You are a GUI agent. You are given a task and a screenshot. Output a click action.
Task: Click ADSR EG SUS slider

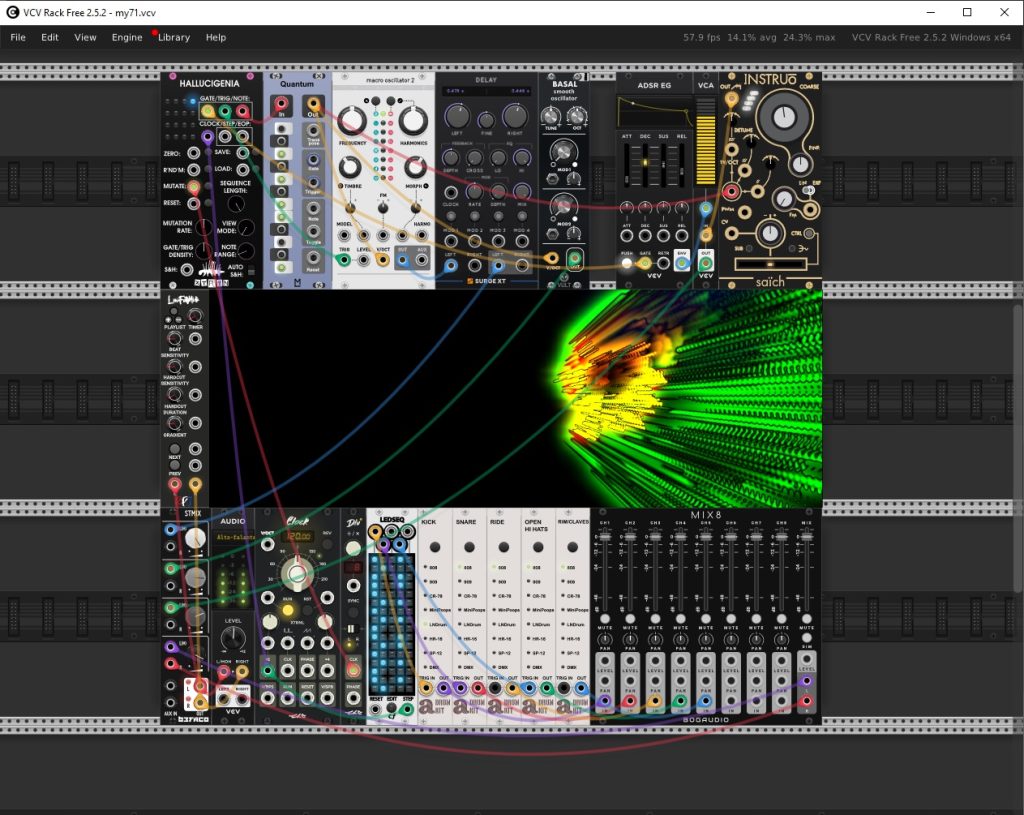664,164
